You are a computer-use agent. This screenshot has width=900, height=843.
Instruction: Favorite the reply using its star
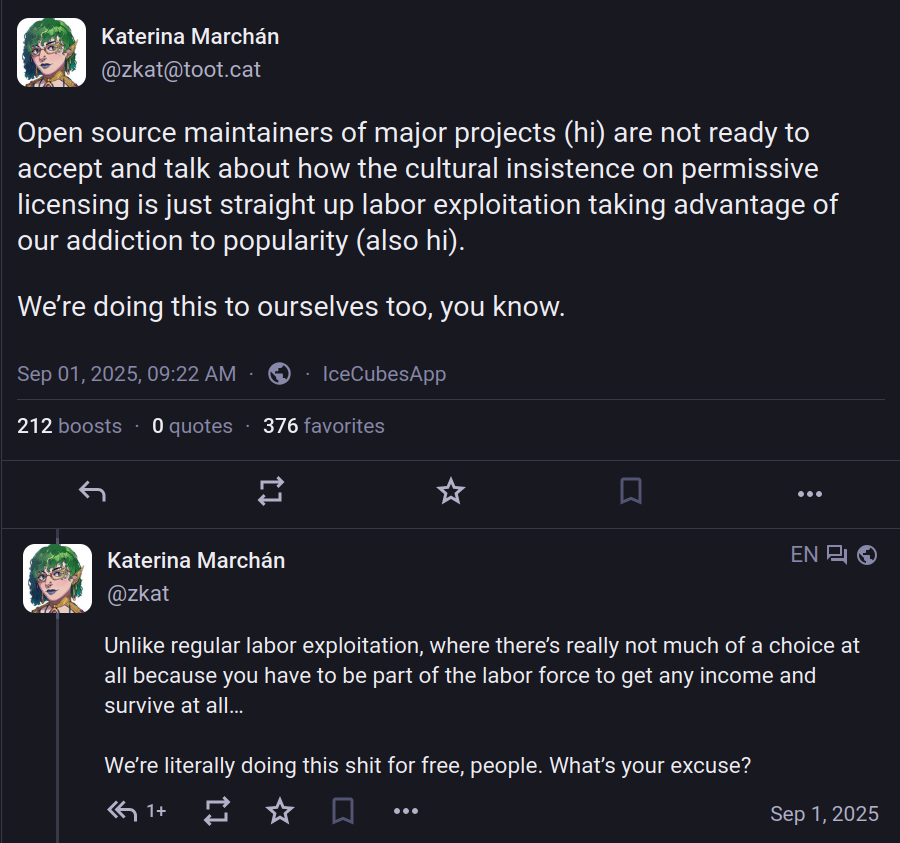coord(280,811)
